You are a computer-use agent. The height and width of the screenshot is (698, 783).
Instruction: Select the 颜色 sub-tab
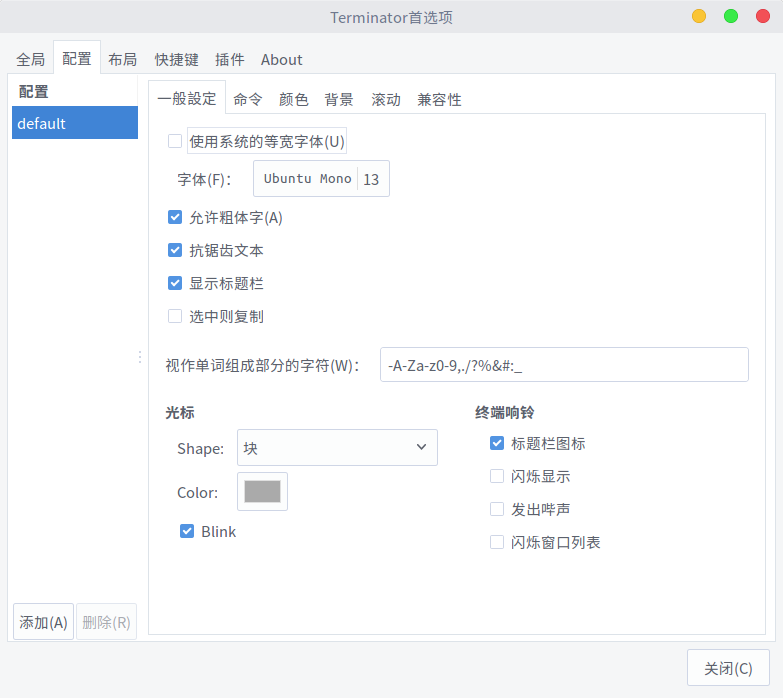coord(294,99)
